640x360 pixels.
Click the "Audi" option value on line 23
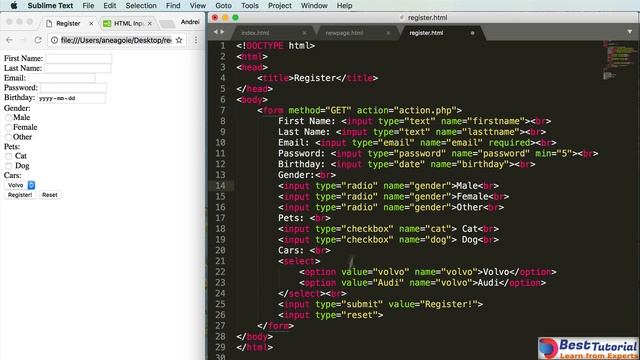click(x=388, y=283)
